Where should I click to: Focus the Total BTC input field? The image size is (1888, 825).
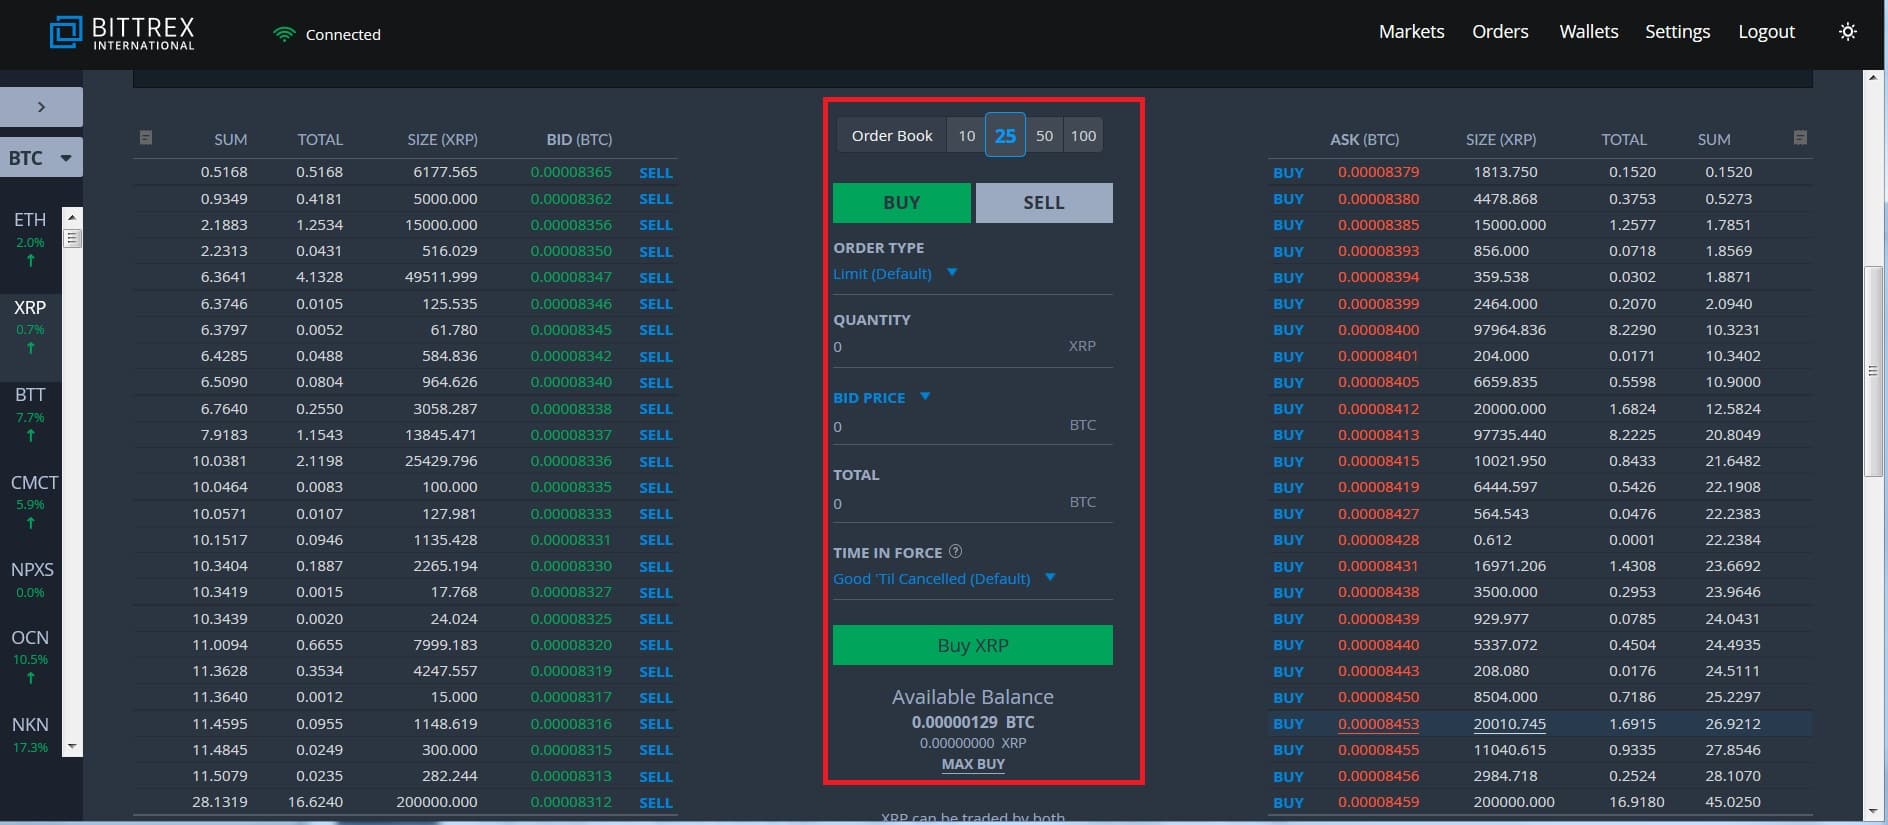pos(972,503)
